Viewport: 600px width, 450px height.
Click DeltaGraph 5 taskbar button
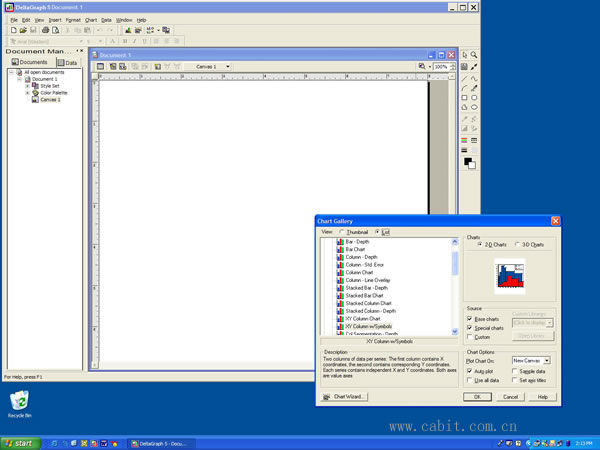click(x=161, y=444)
